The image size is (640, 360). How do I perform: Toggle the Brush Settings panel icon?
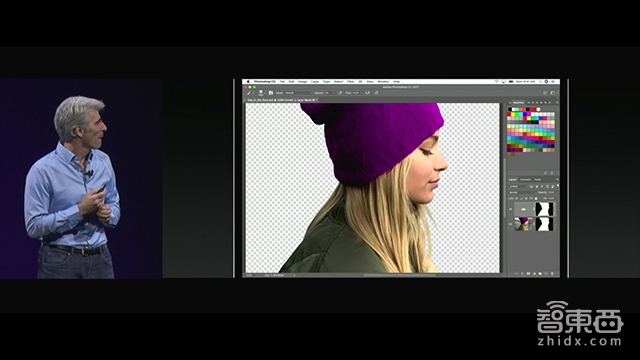pyautogui.click(x=271, y=93)
